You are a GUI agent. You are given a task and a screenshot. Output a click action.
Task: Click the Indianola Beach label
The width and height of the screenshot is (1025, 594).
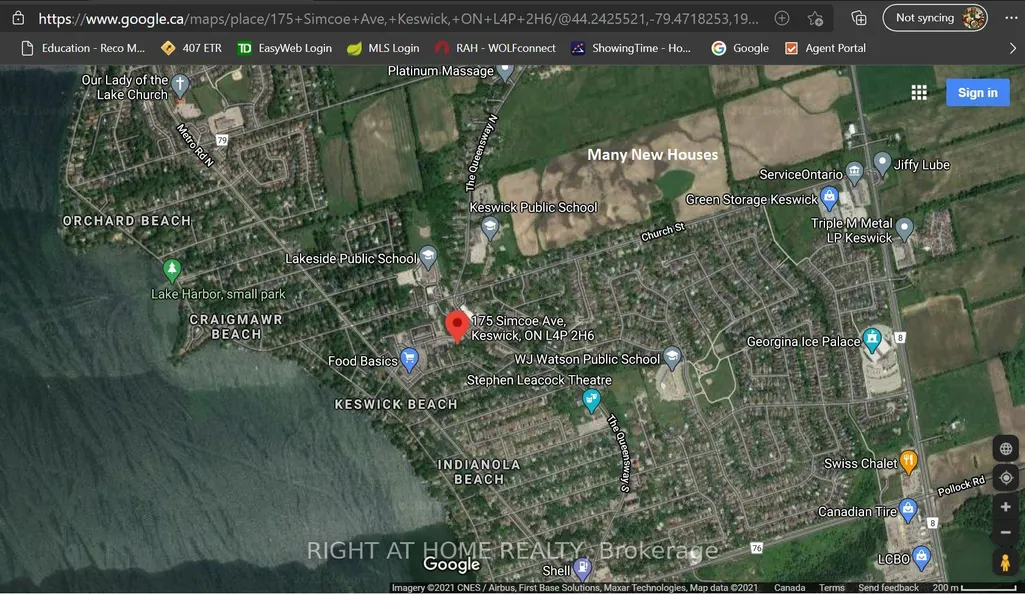(x=479, y=472)
